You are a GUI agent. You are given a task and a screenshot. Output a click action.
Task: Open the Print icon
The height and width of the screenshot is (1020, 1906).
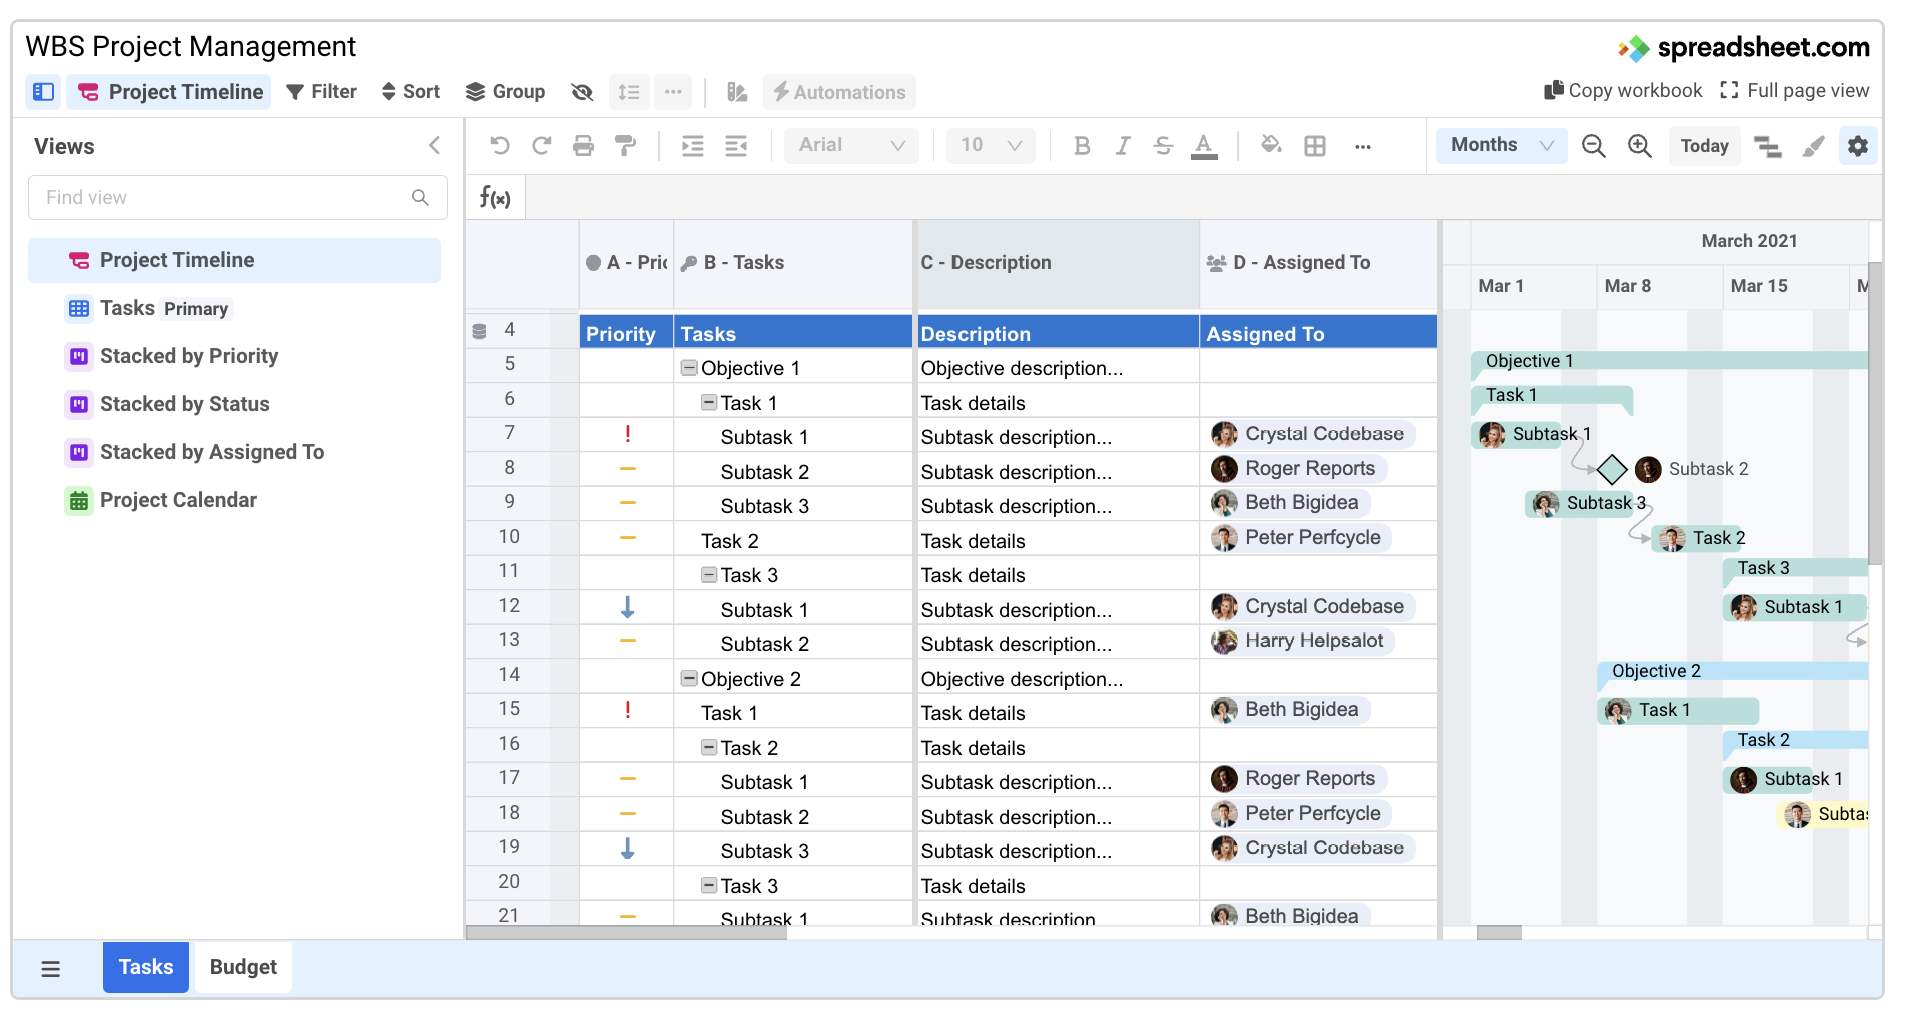pos(583,146)
